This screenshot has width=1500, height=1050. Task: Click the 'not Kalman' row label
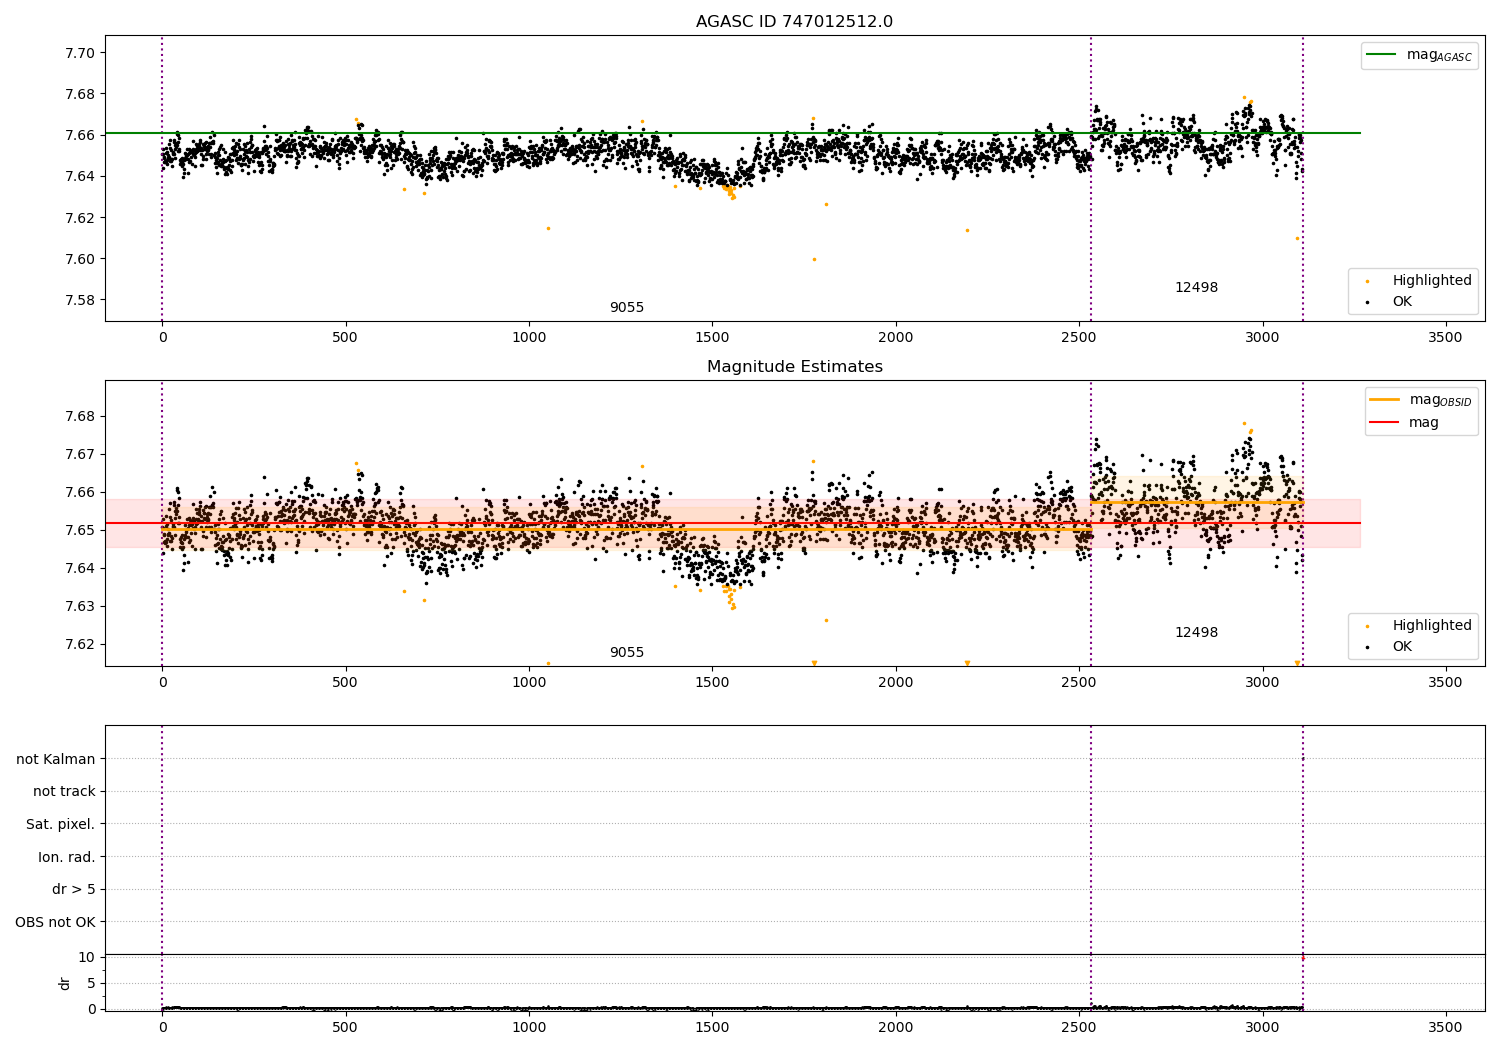(x=56, y=759)
